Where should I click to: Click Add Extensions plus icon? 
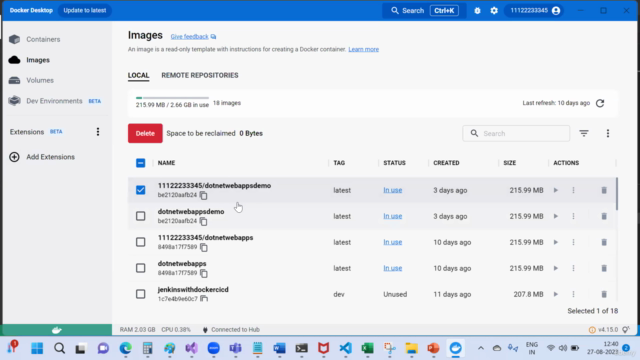tap(14, 157)
